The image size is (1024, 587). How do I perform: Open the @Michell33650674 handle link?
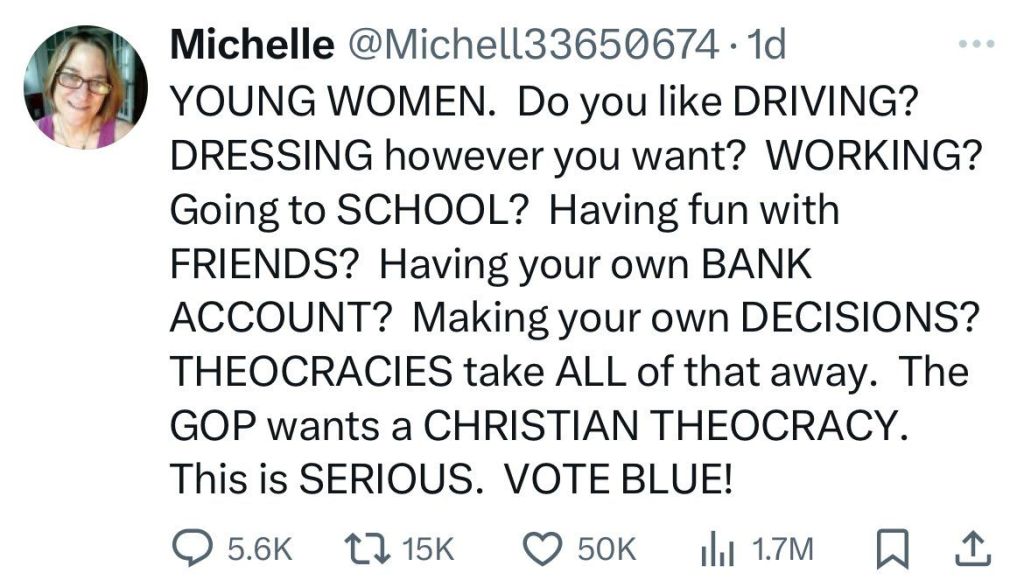(x=532, y=44)
